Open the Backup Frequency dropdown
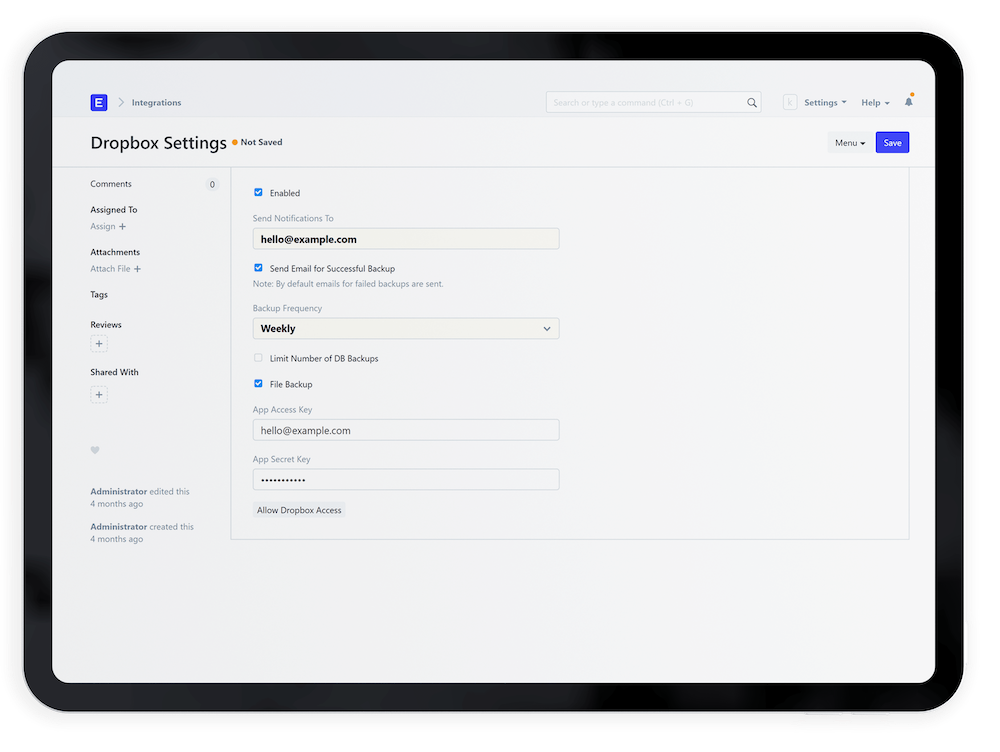1000x752 pixels. [406, 328]
